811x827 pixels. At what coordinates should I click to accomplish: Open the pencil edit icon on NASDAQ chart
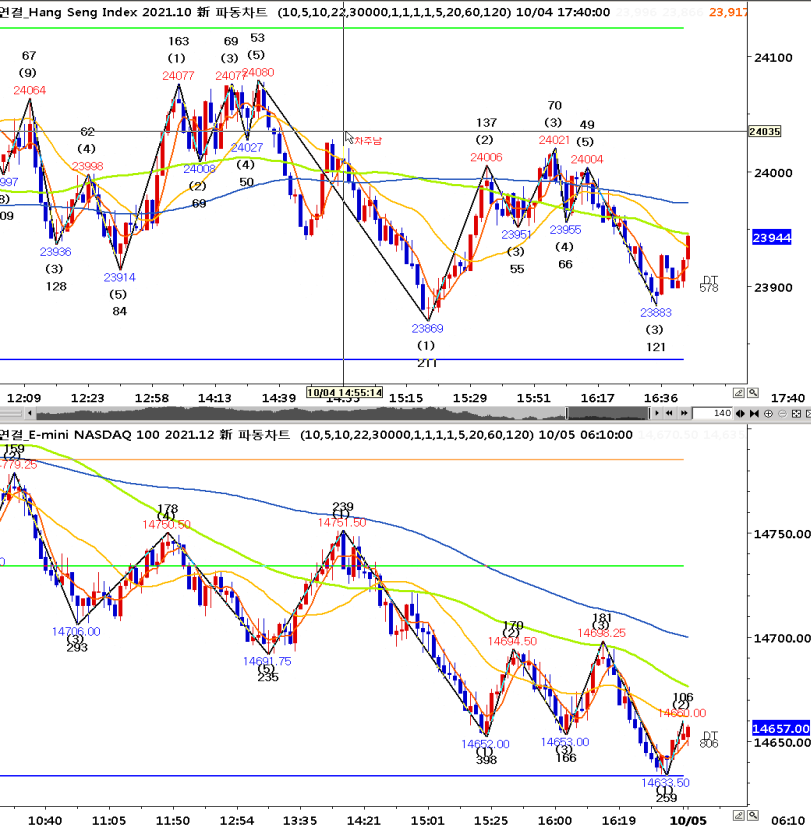pyautogui.click(x=739, y=813)
